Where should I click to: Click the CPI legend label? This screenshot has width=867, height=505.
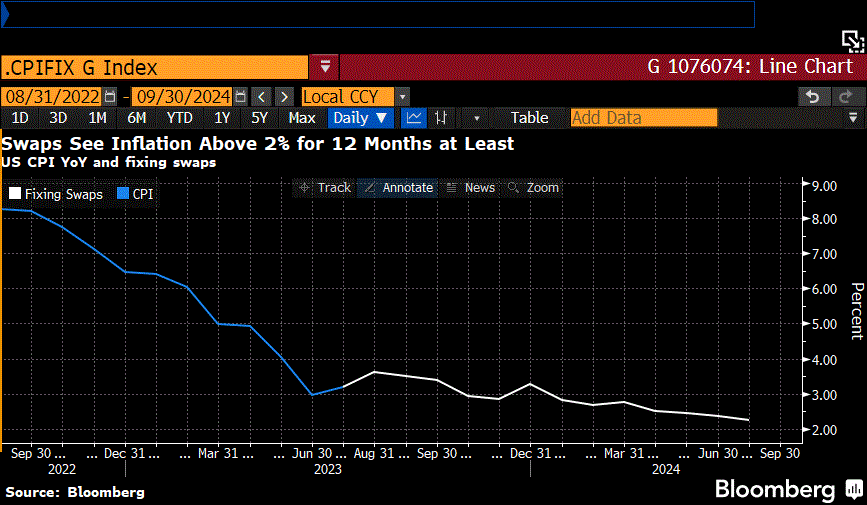pyautogui.click(x=143, y=194)
